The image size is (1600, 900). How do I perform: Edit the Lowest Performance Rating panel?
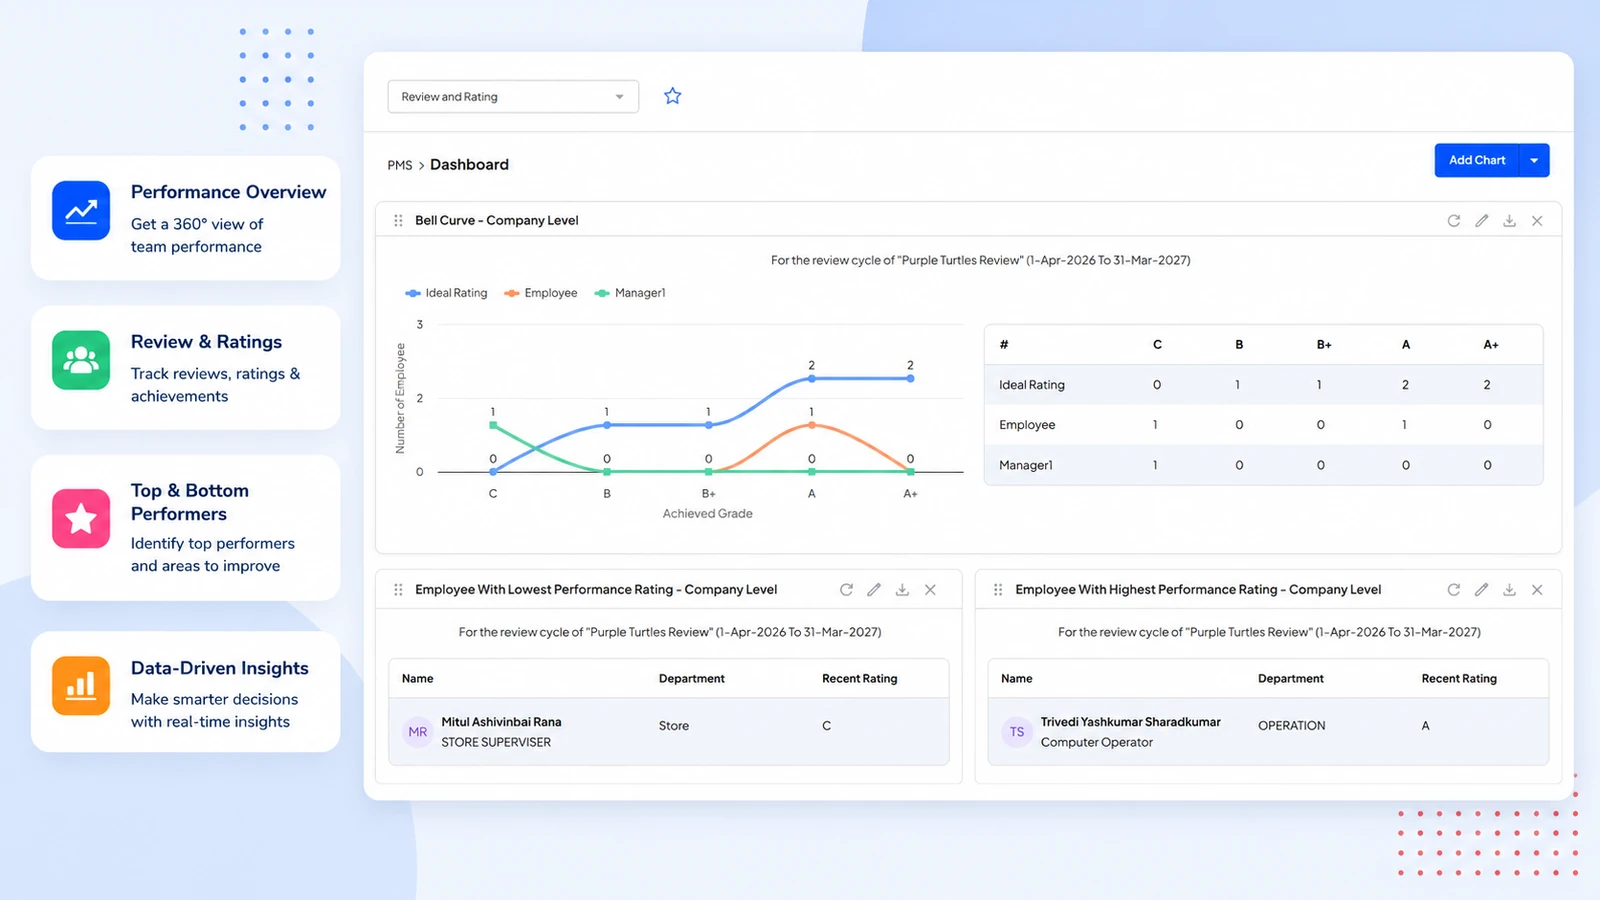pos(874,590)
